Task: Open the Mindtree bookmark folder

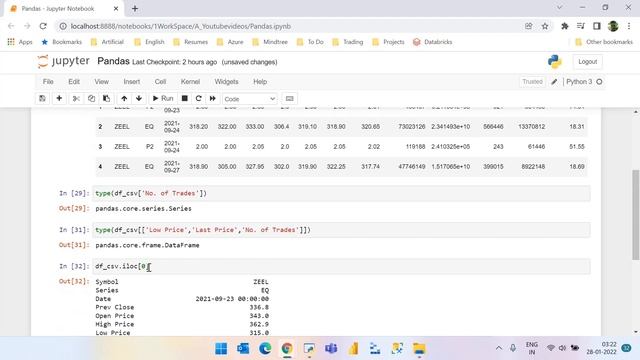Action: click(x=270, y=42)
